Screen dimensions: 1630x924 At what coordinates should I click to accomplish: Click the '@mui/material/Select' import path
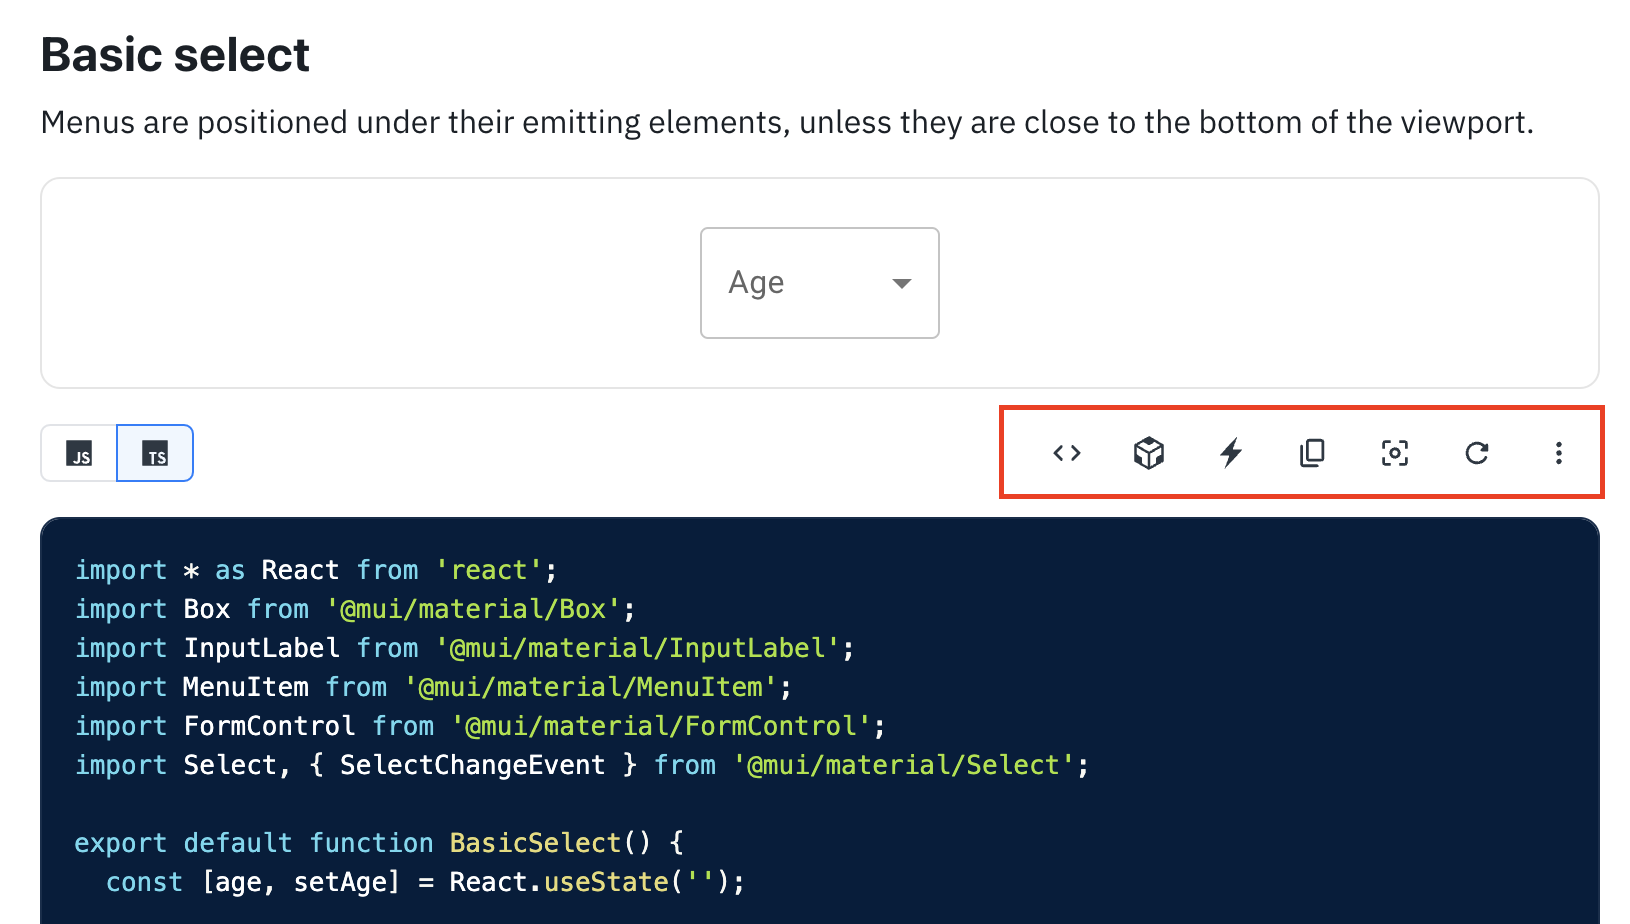coord(908,765)
